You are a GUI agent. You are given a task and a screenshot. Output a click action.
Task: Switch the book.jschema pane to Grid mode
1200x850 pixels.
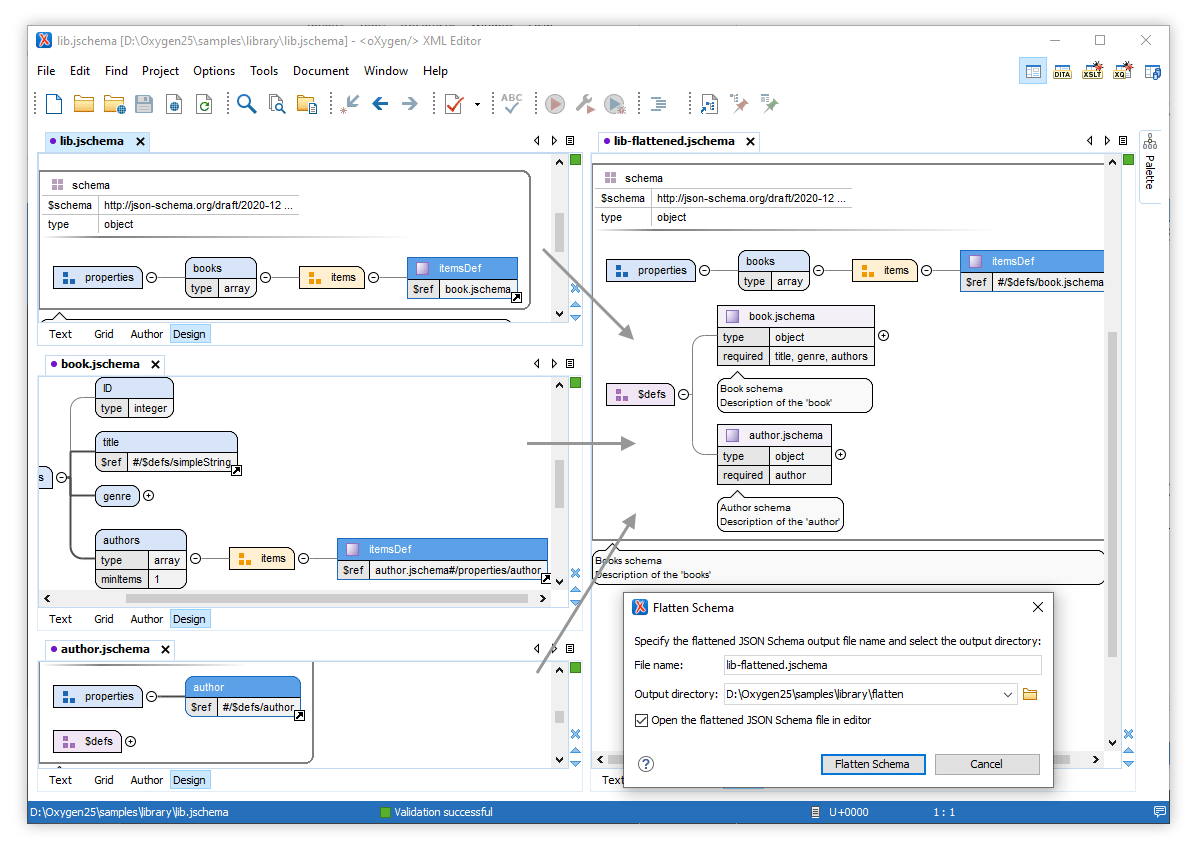[104, 619]
